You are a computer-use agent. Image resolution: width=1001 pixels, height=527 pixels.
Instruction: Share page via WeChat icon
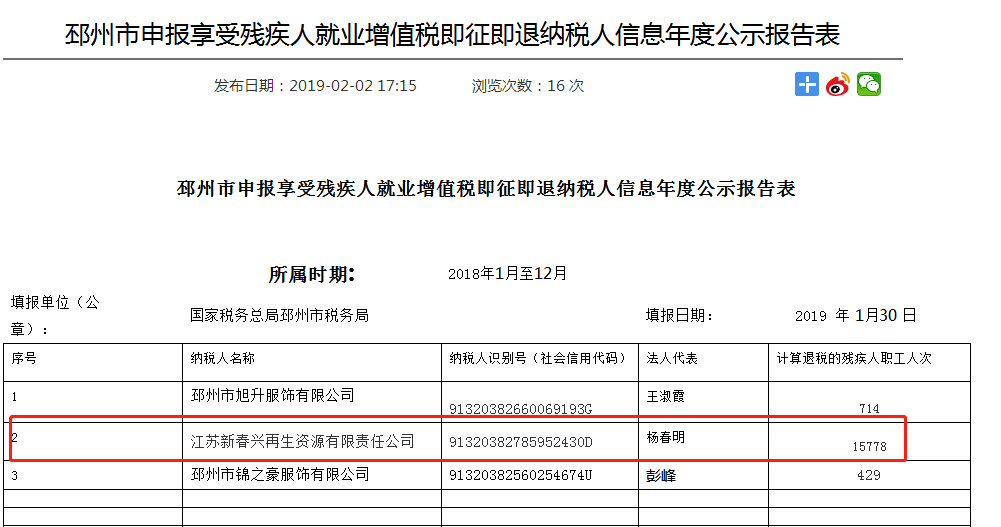pyautogui.click(x=869, y=84)
